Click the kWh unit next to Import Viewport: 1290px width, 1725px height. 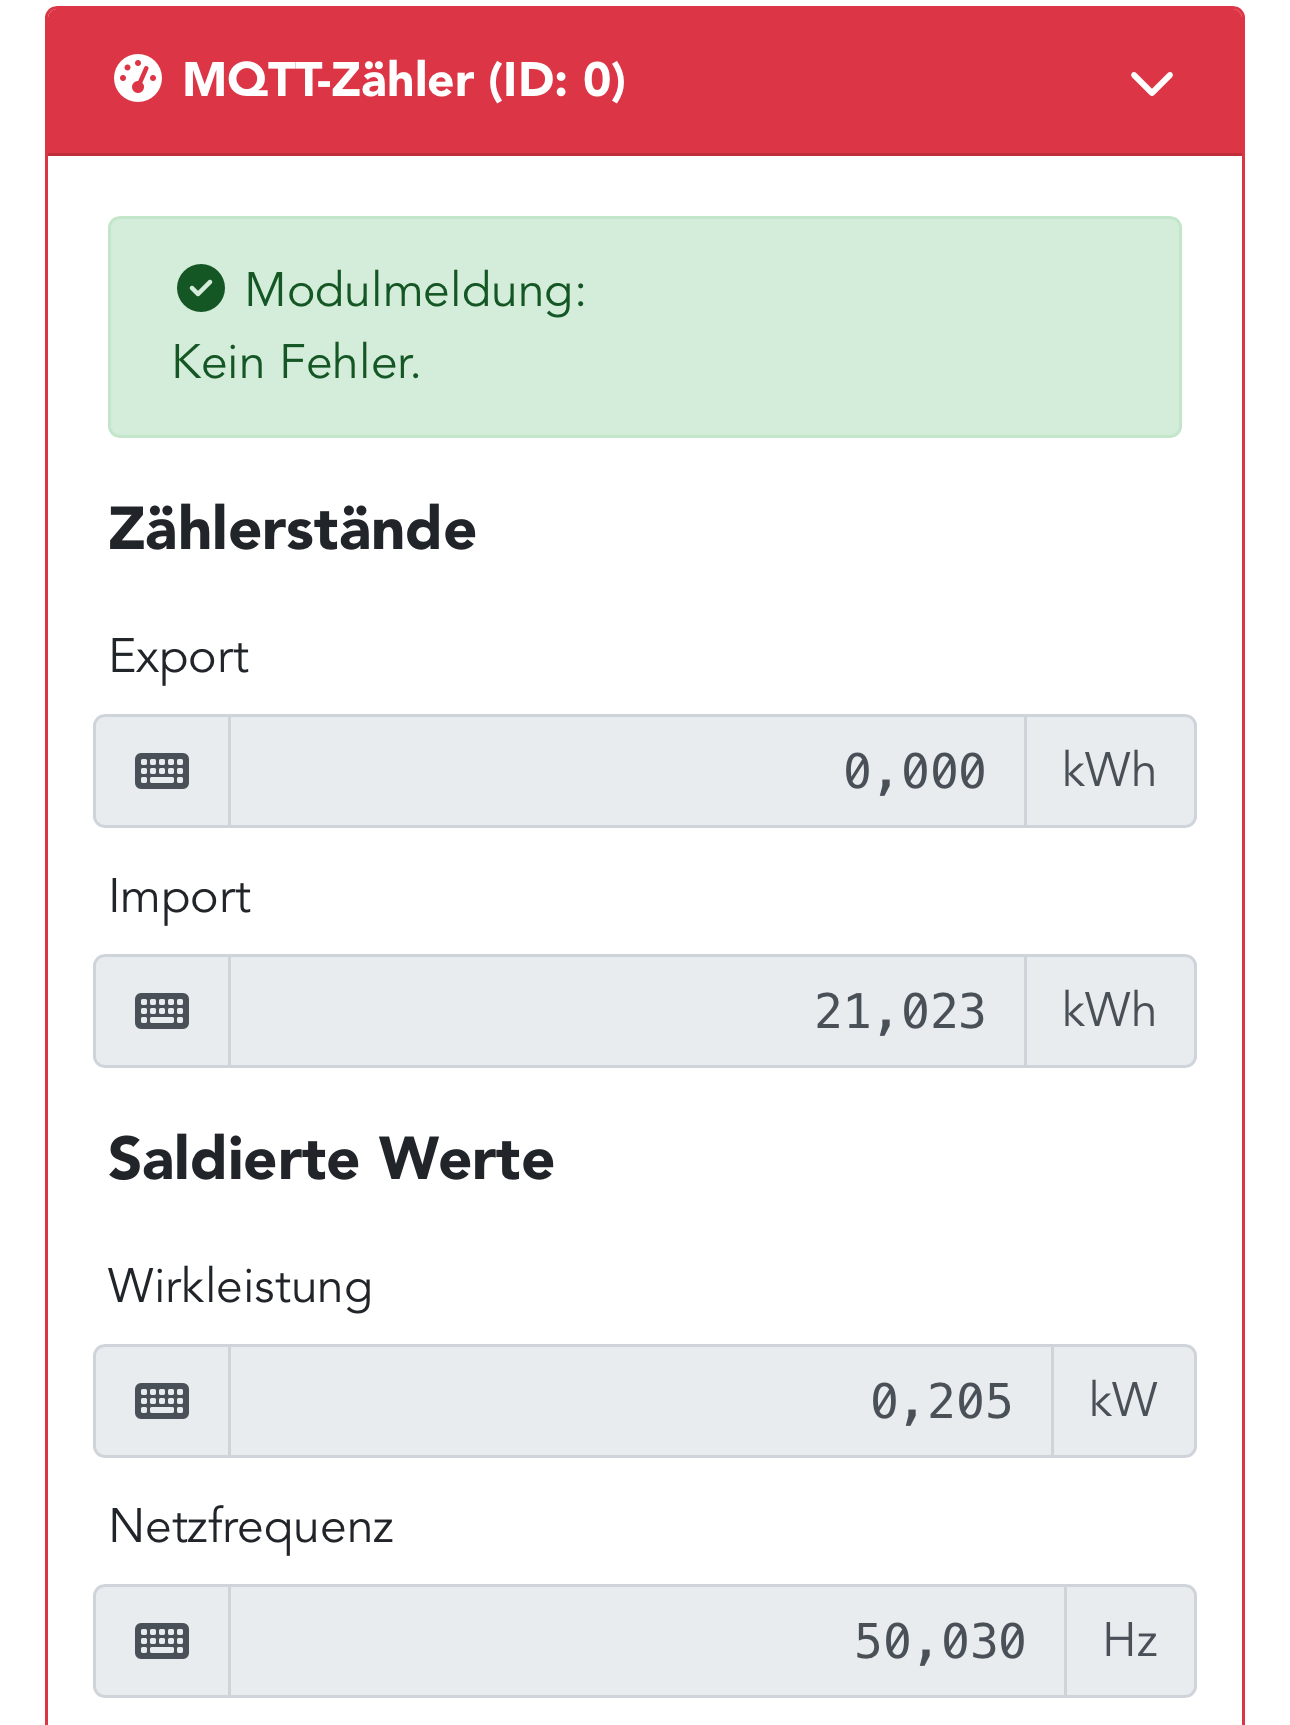1109,1011
